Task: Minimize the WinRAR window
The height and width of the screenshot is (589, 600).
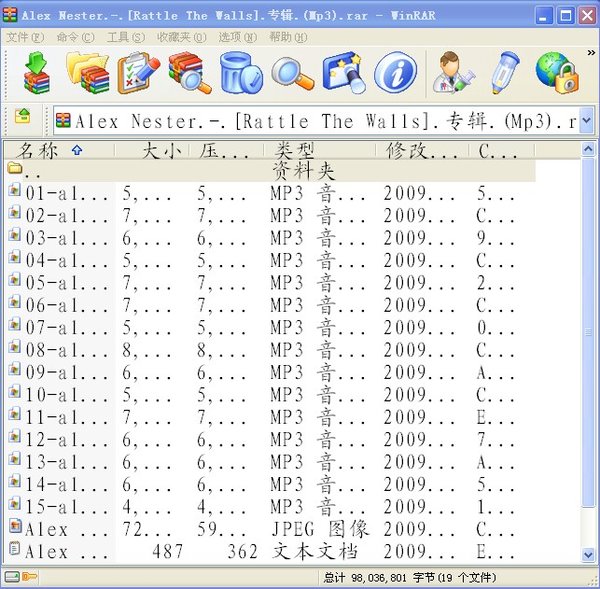Action: pyautogui.click(x=544, y=15)
